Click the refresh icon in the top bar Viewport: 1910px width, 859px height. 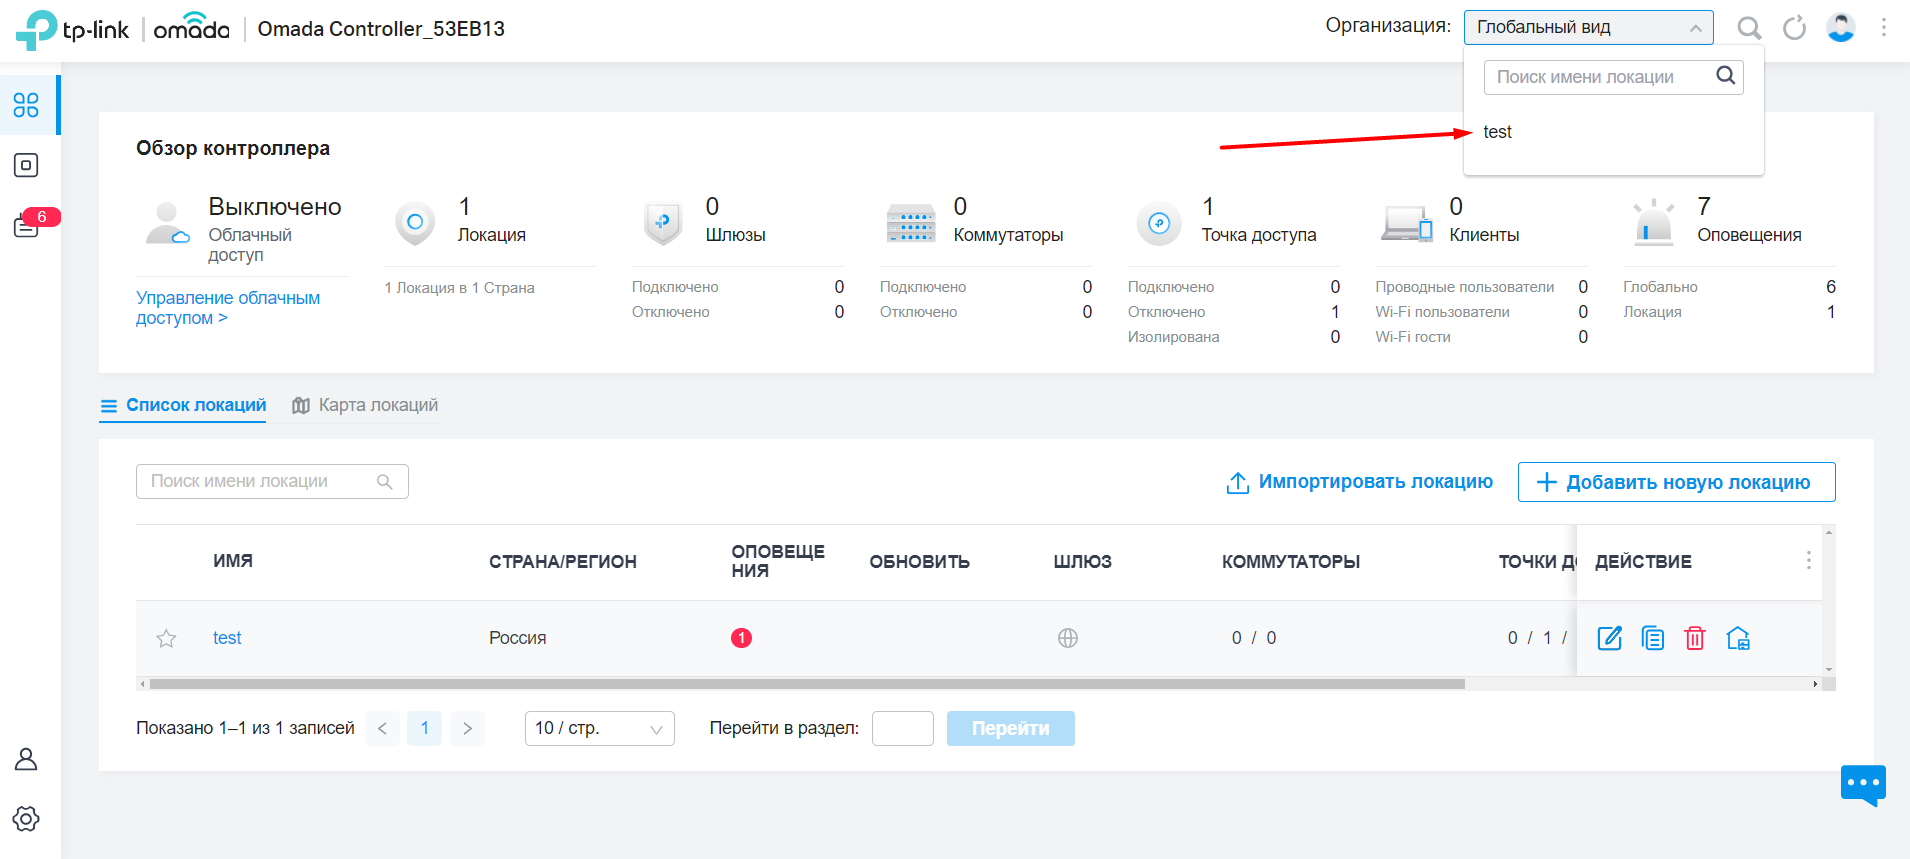pyautogui.click(x=1794, y=28)
